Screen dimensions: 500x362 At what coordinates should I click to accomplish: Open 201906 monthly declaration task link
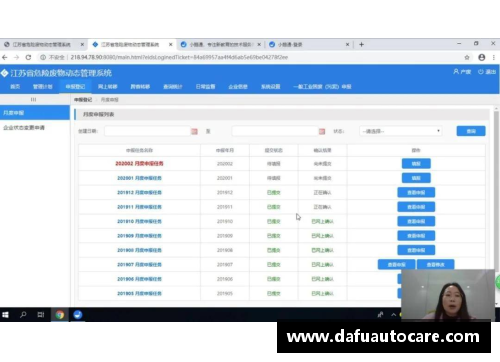point(139,279)
